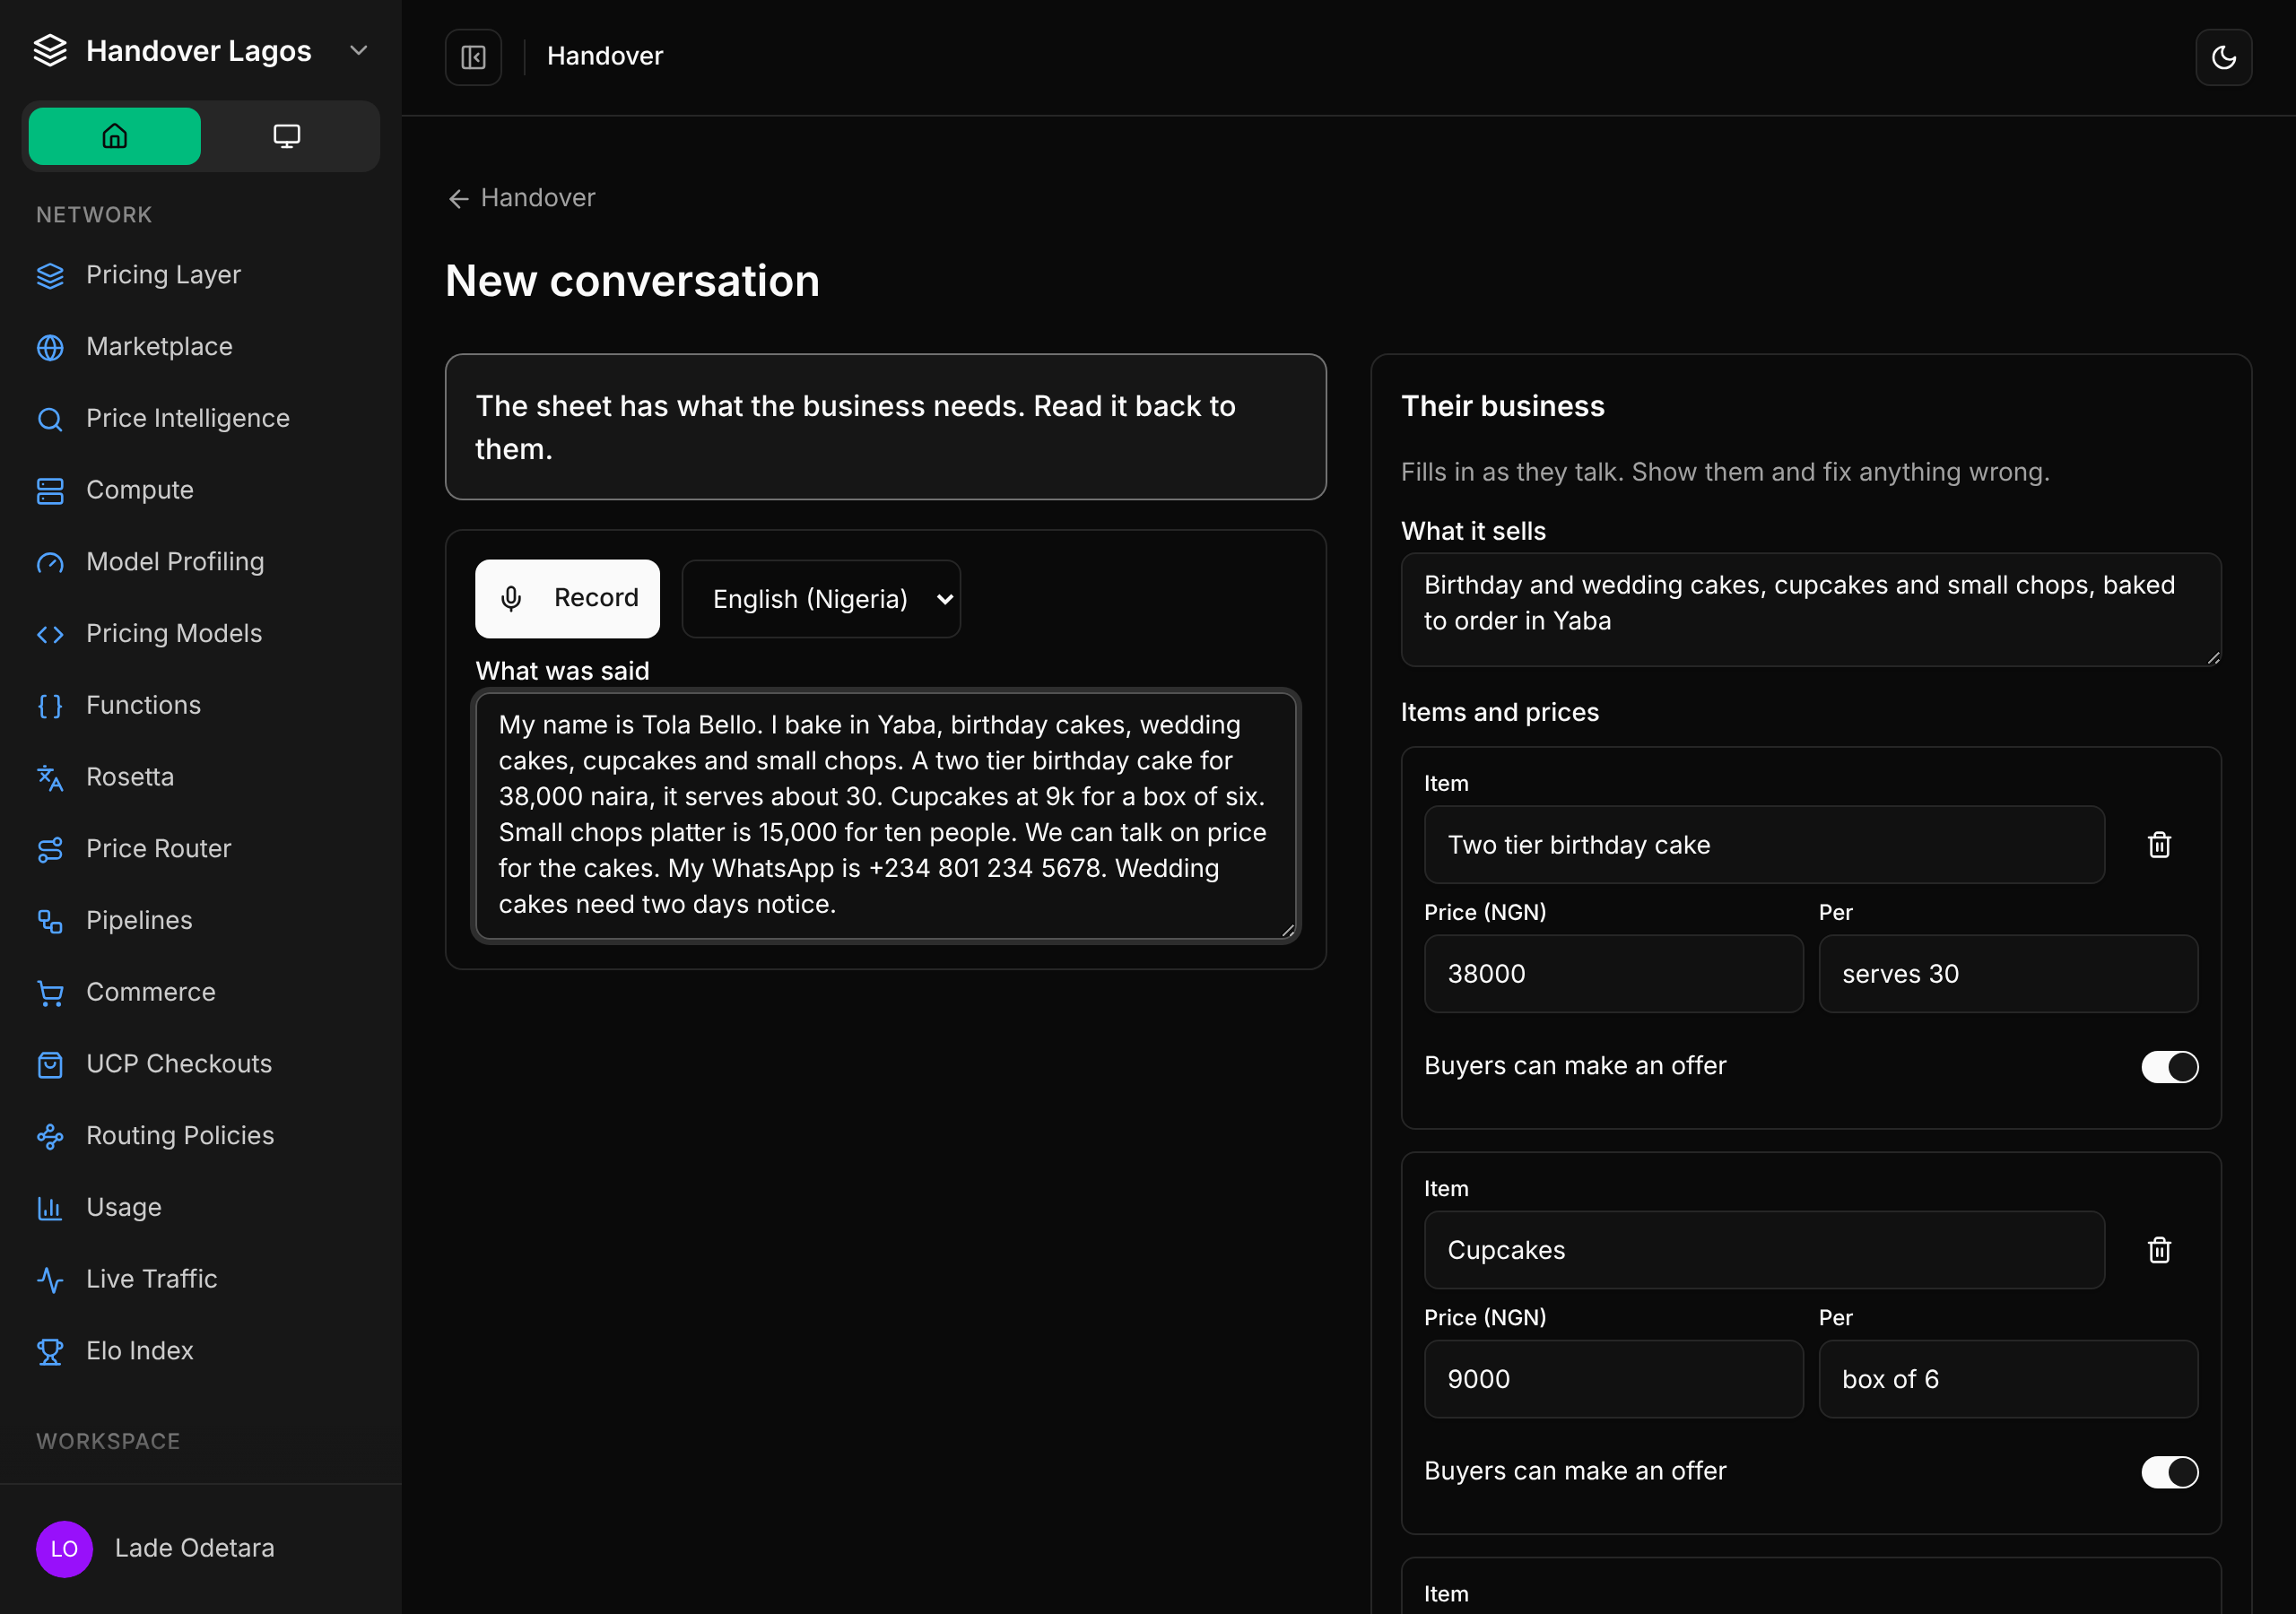2296x1614 pixels.
Task: Click the Price Intelligence search icon
Action: (50, 419)
